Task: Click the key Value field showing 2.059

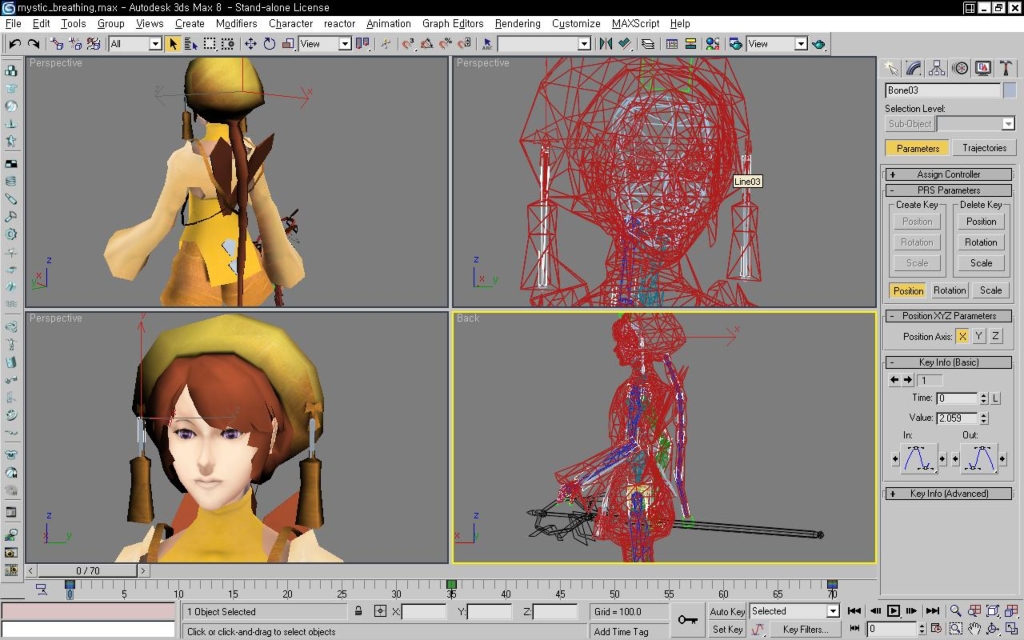Action: tap(957, 418)
